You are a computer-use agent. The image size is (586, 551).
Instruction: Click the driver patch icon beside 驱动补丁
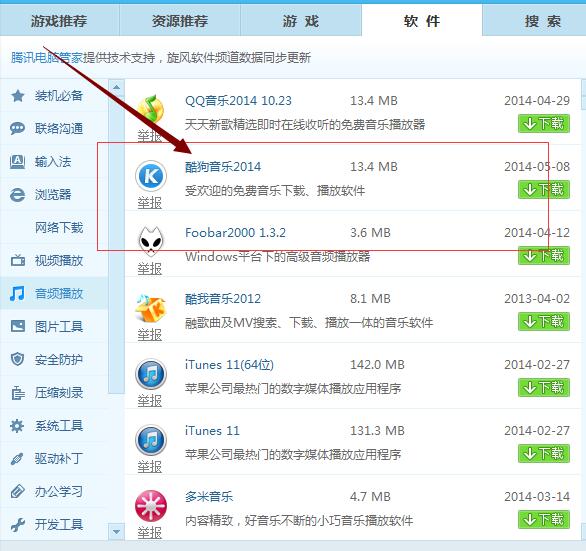(17, 458)
